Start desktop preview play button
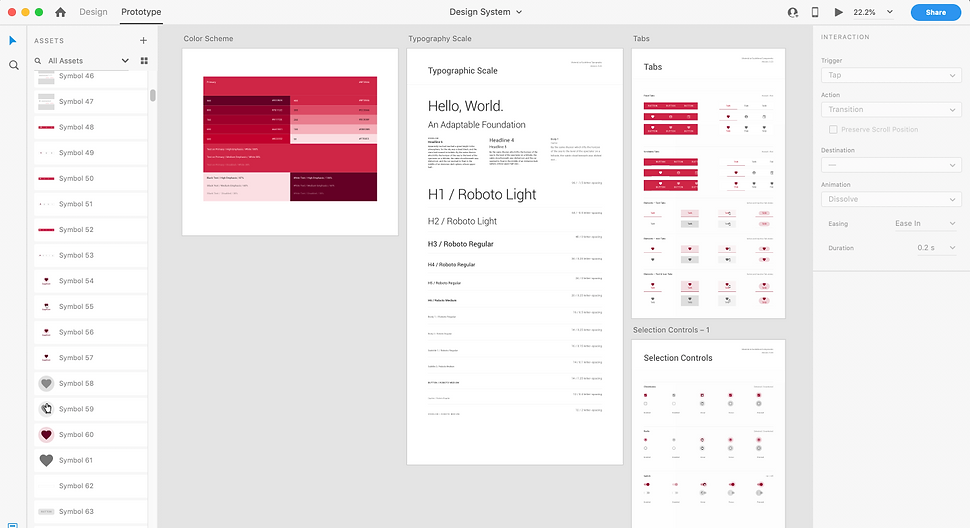This screenshot has height=528, width=970. point(838,12)
